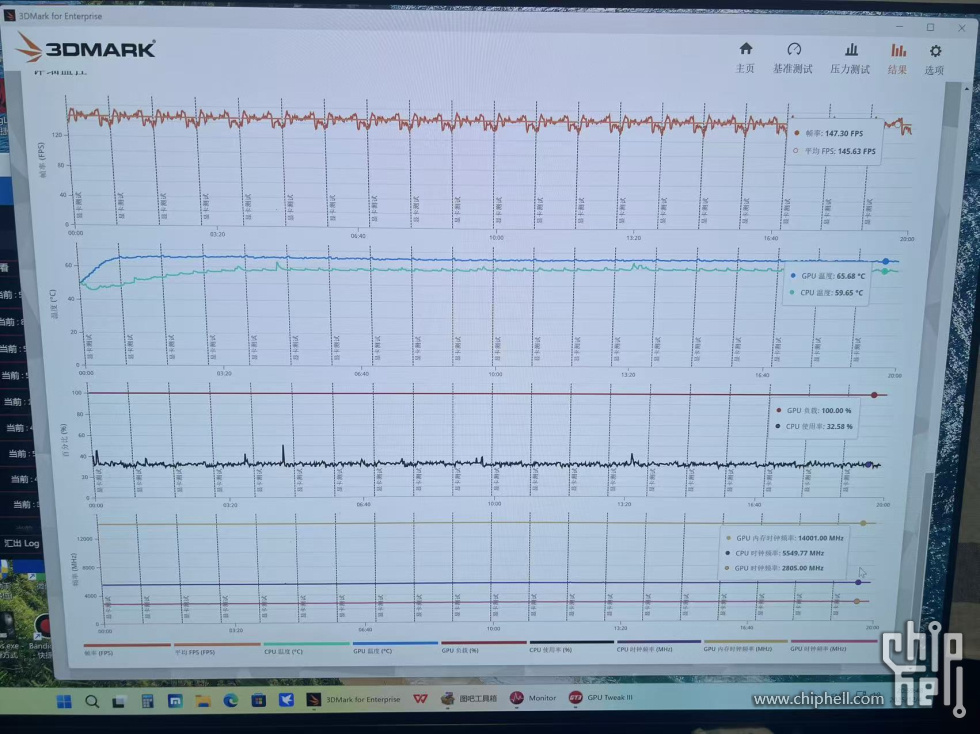Image resolution: width=980 pixels, height=734 pixels.
Task: Click the 3DMARK logo in header
Action: tap(86, 47)
